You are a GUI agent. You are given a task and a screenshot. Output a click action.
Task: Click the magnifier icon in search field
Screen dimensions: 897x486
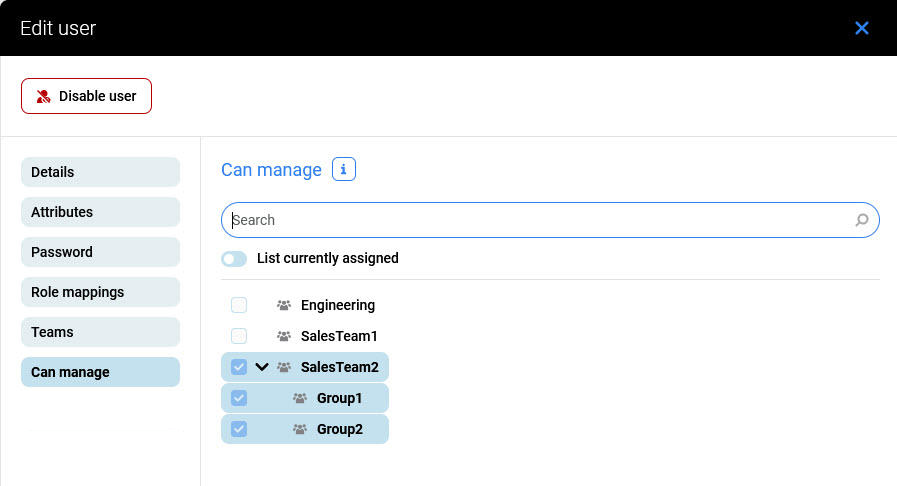point(861,220)
